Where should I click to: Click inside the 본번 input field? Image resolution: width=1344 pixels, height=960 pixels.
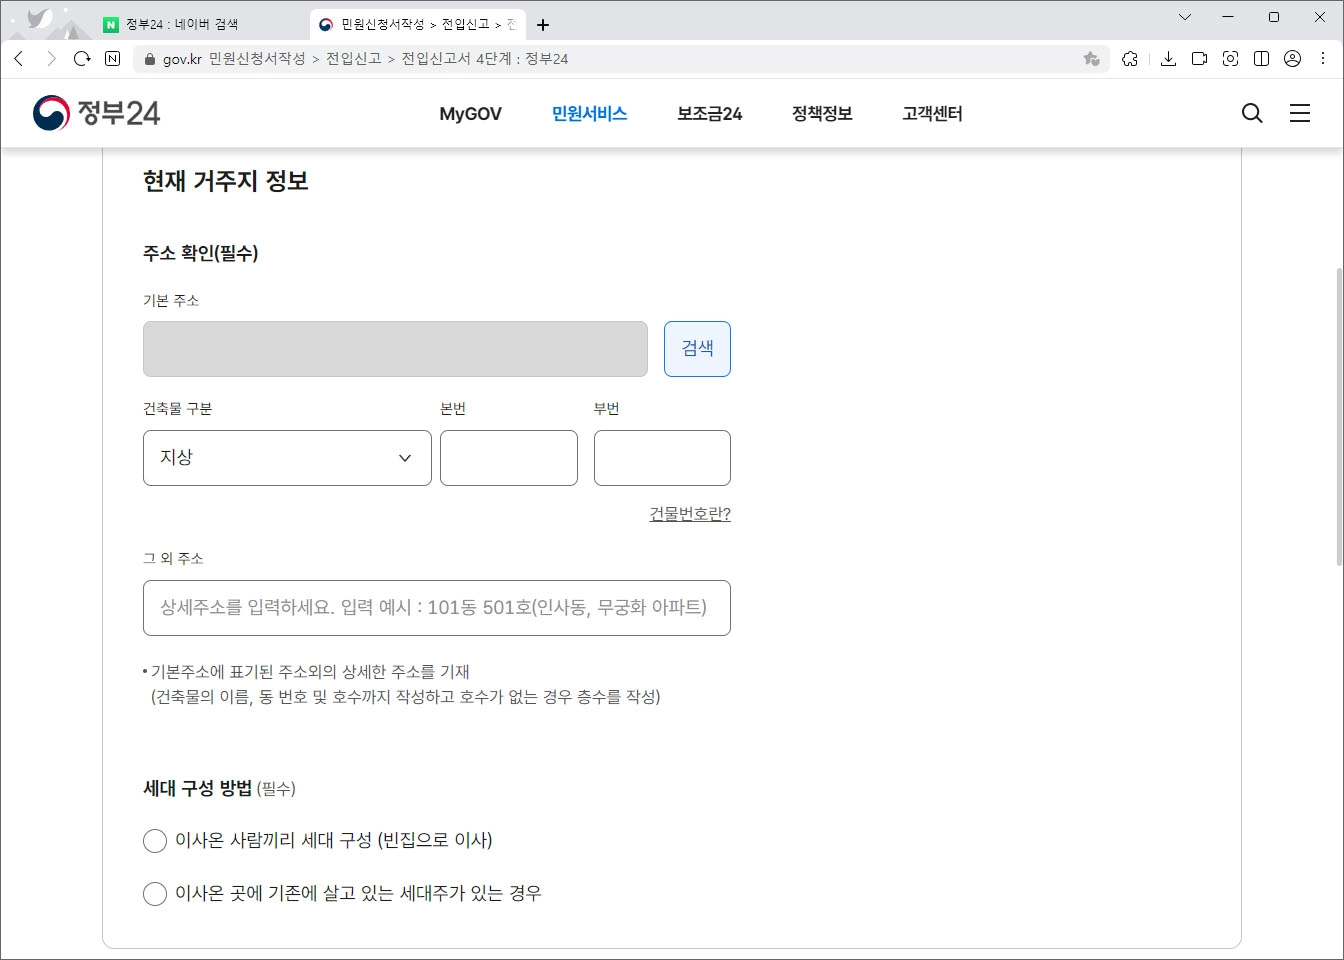[508, 458]
